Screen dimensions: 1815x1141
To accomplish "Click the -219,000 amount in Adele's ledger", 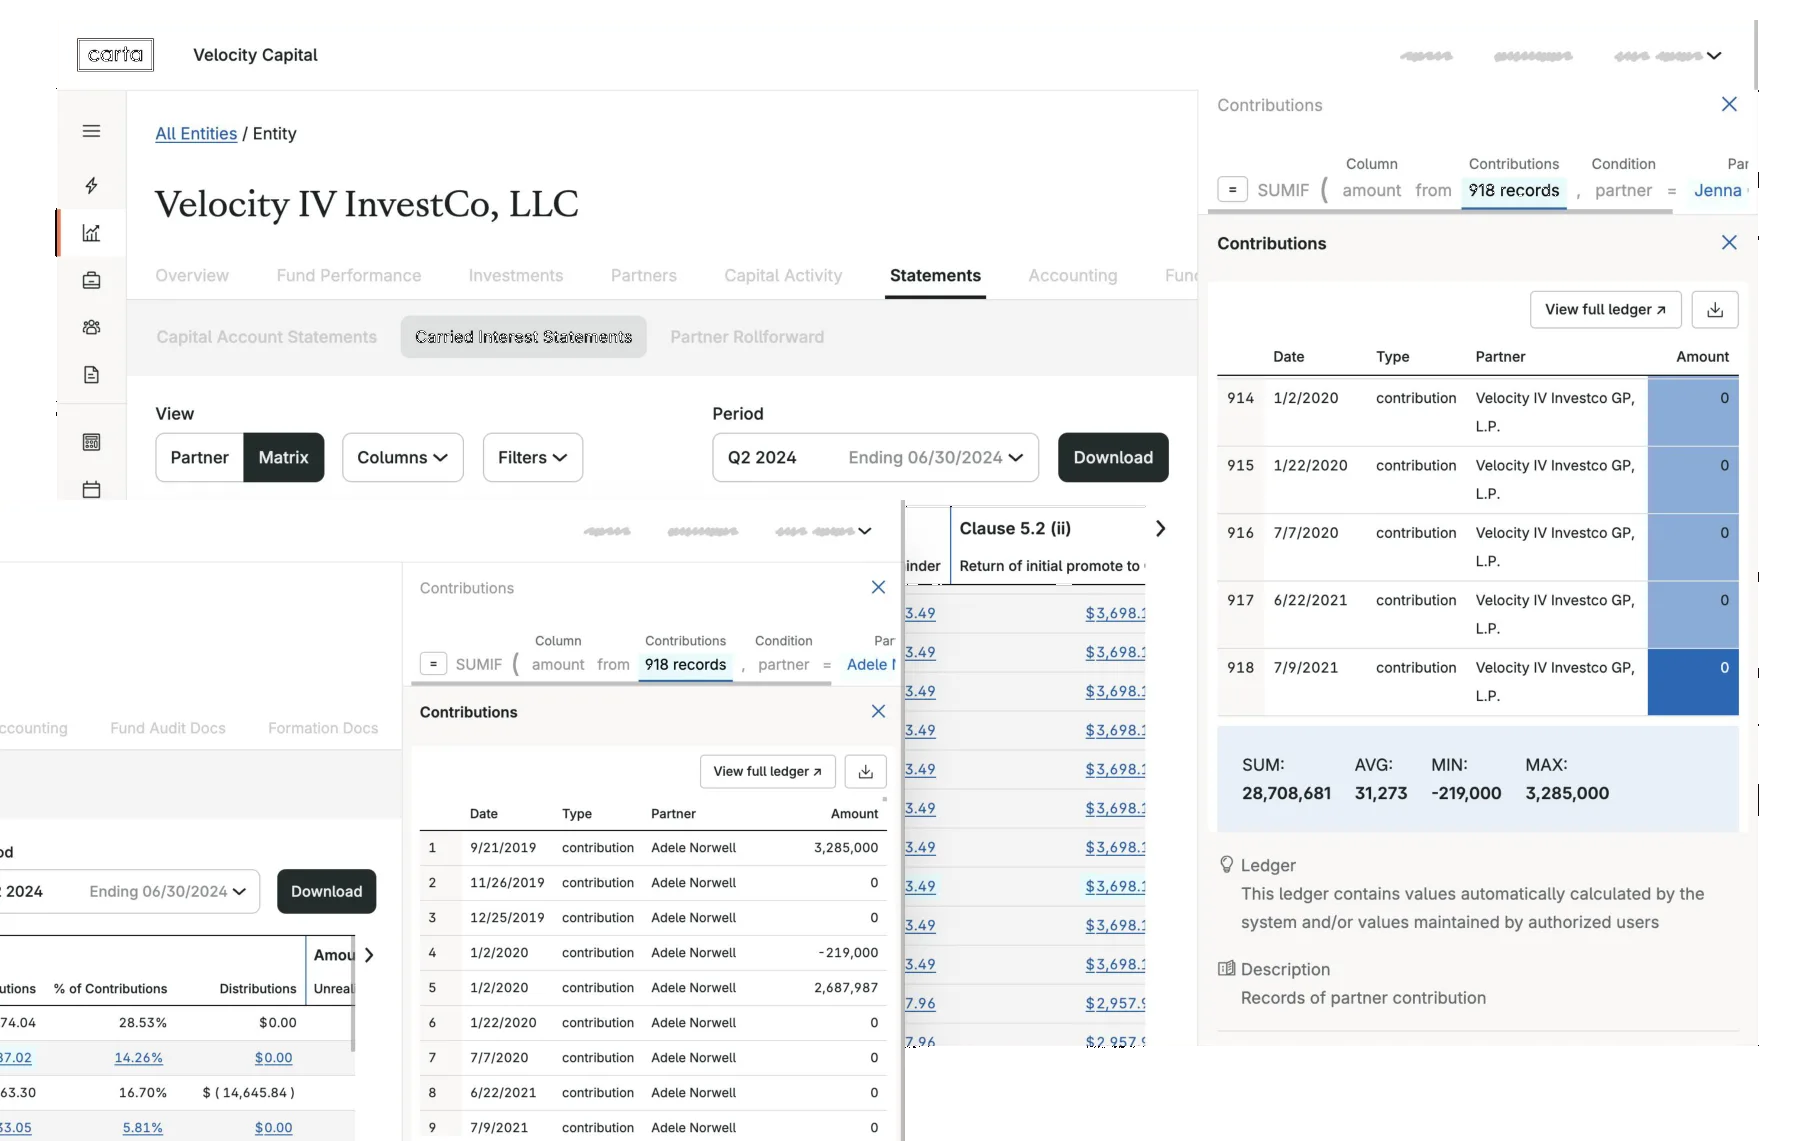I will pyautogui.click(x=848, y=953).
